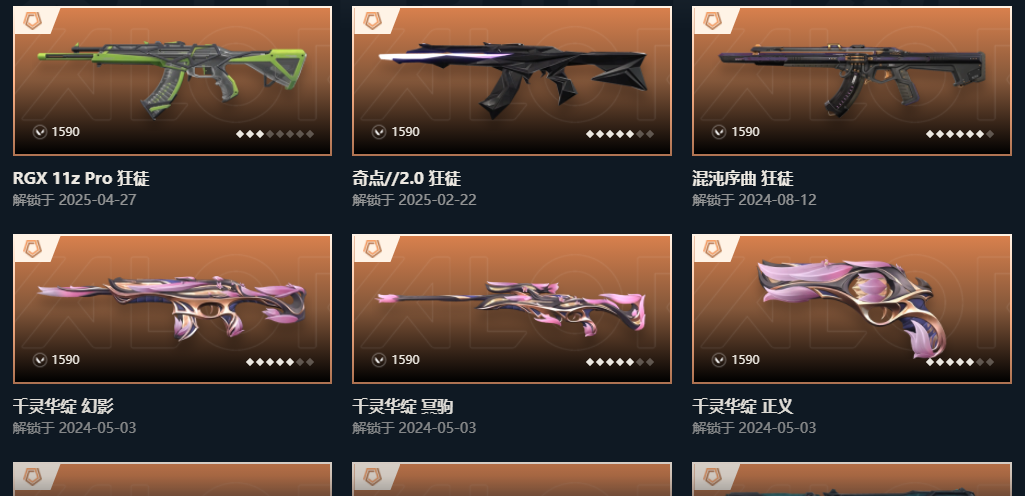Image resolution: width=1025 pixels, height=496 pixels.
Task: Click the upgrade level diamonds on the 千灵华绽 冥驹 card
Action: [x=620, y=362]
